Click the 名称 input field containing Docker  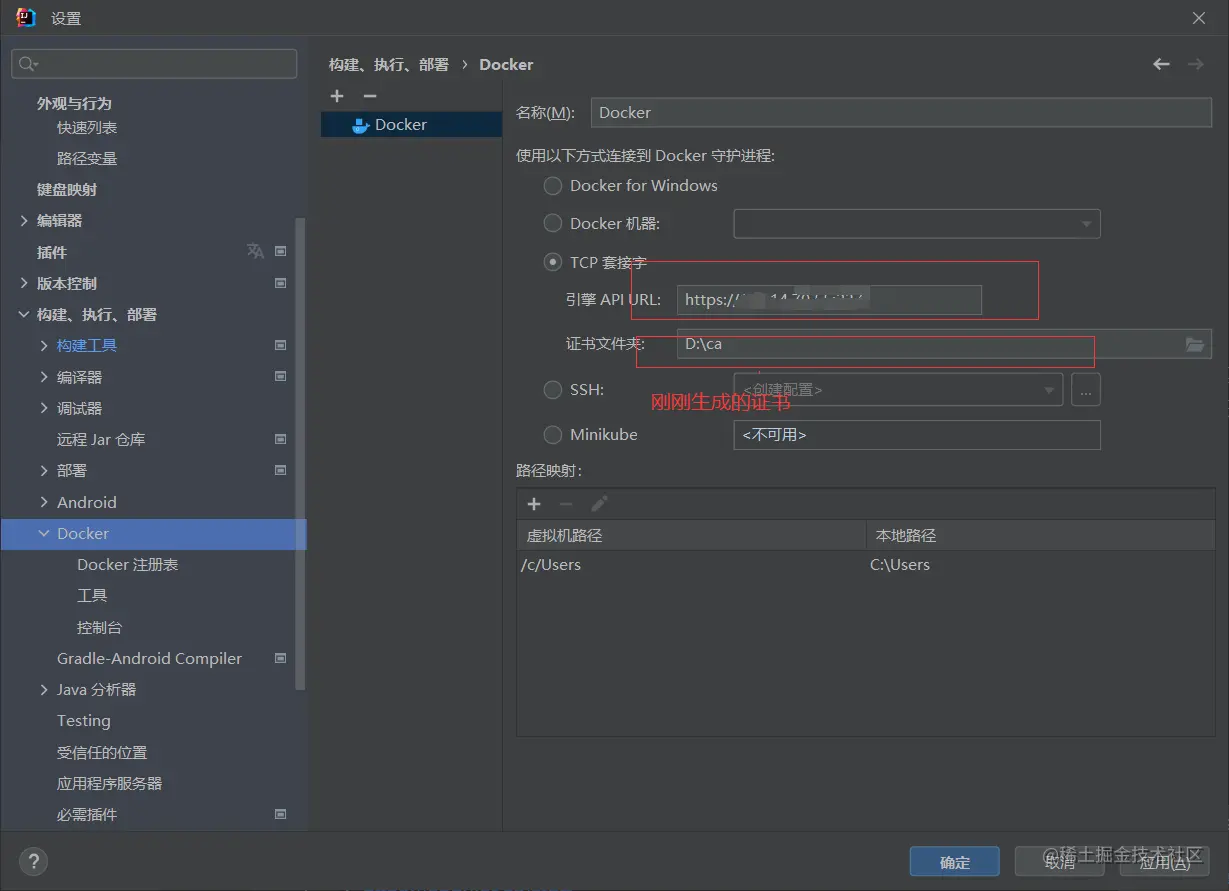[x=901, y=112]
